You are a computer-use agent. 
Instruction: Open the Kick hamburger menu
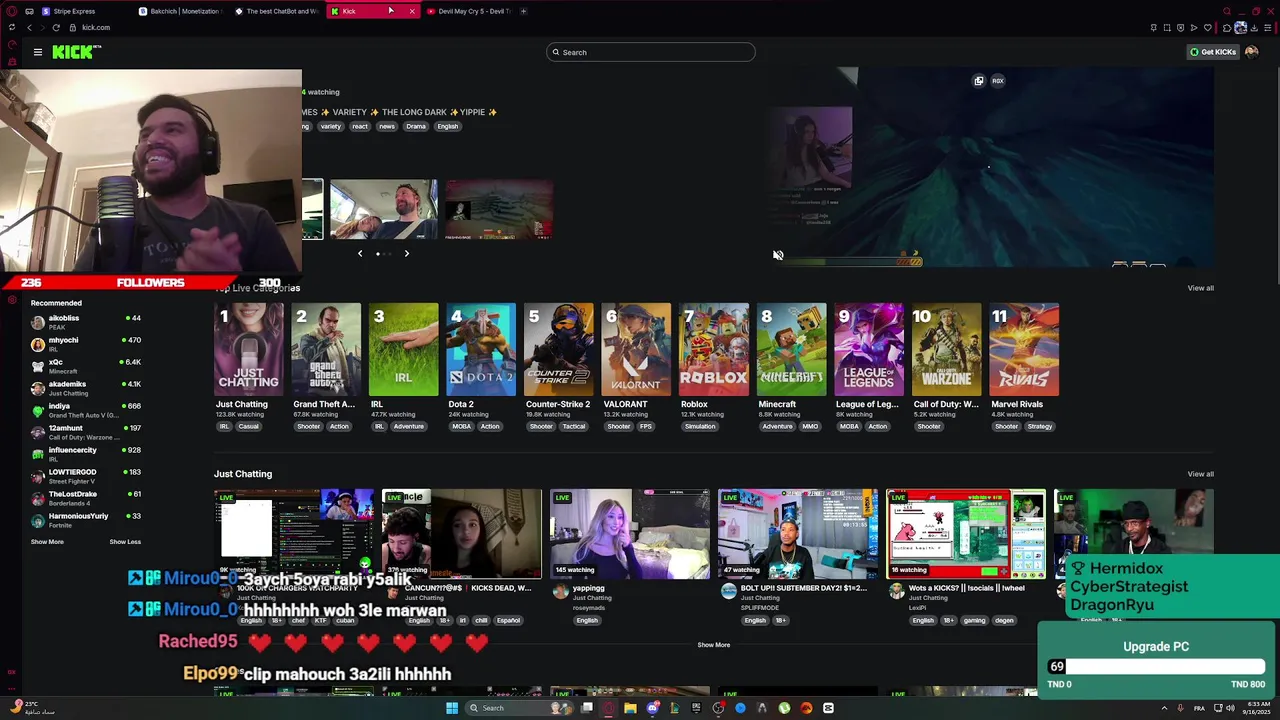pyautogui.click(x=38, y=52)
